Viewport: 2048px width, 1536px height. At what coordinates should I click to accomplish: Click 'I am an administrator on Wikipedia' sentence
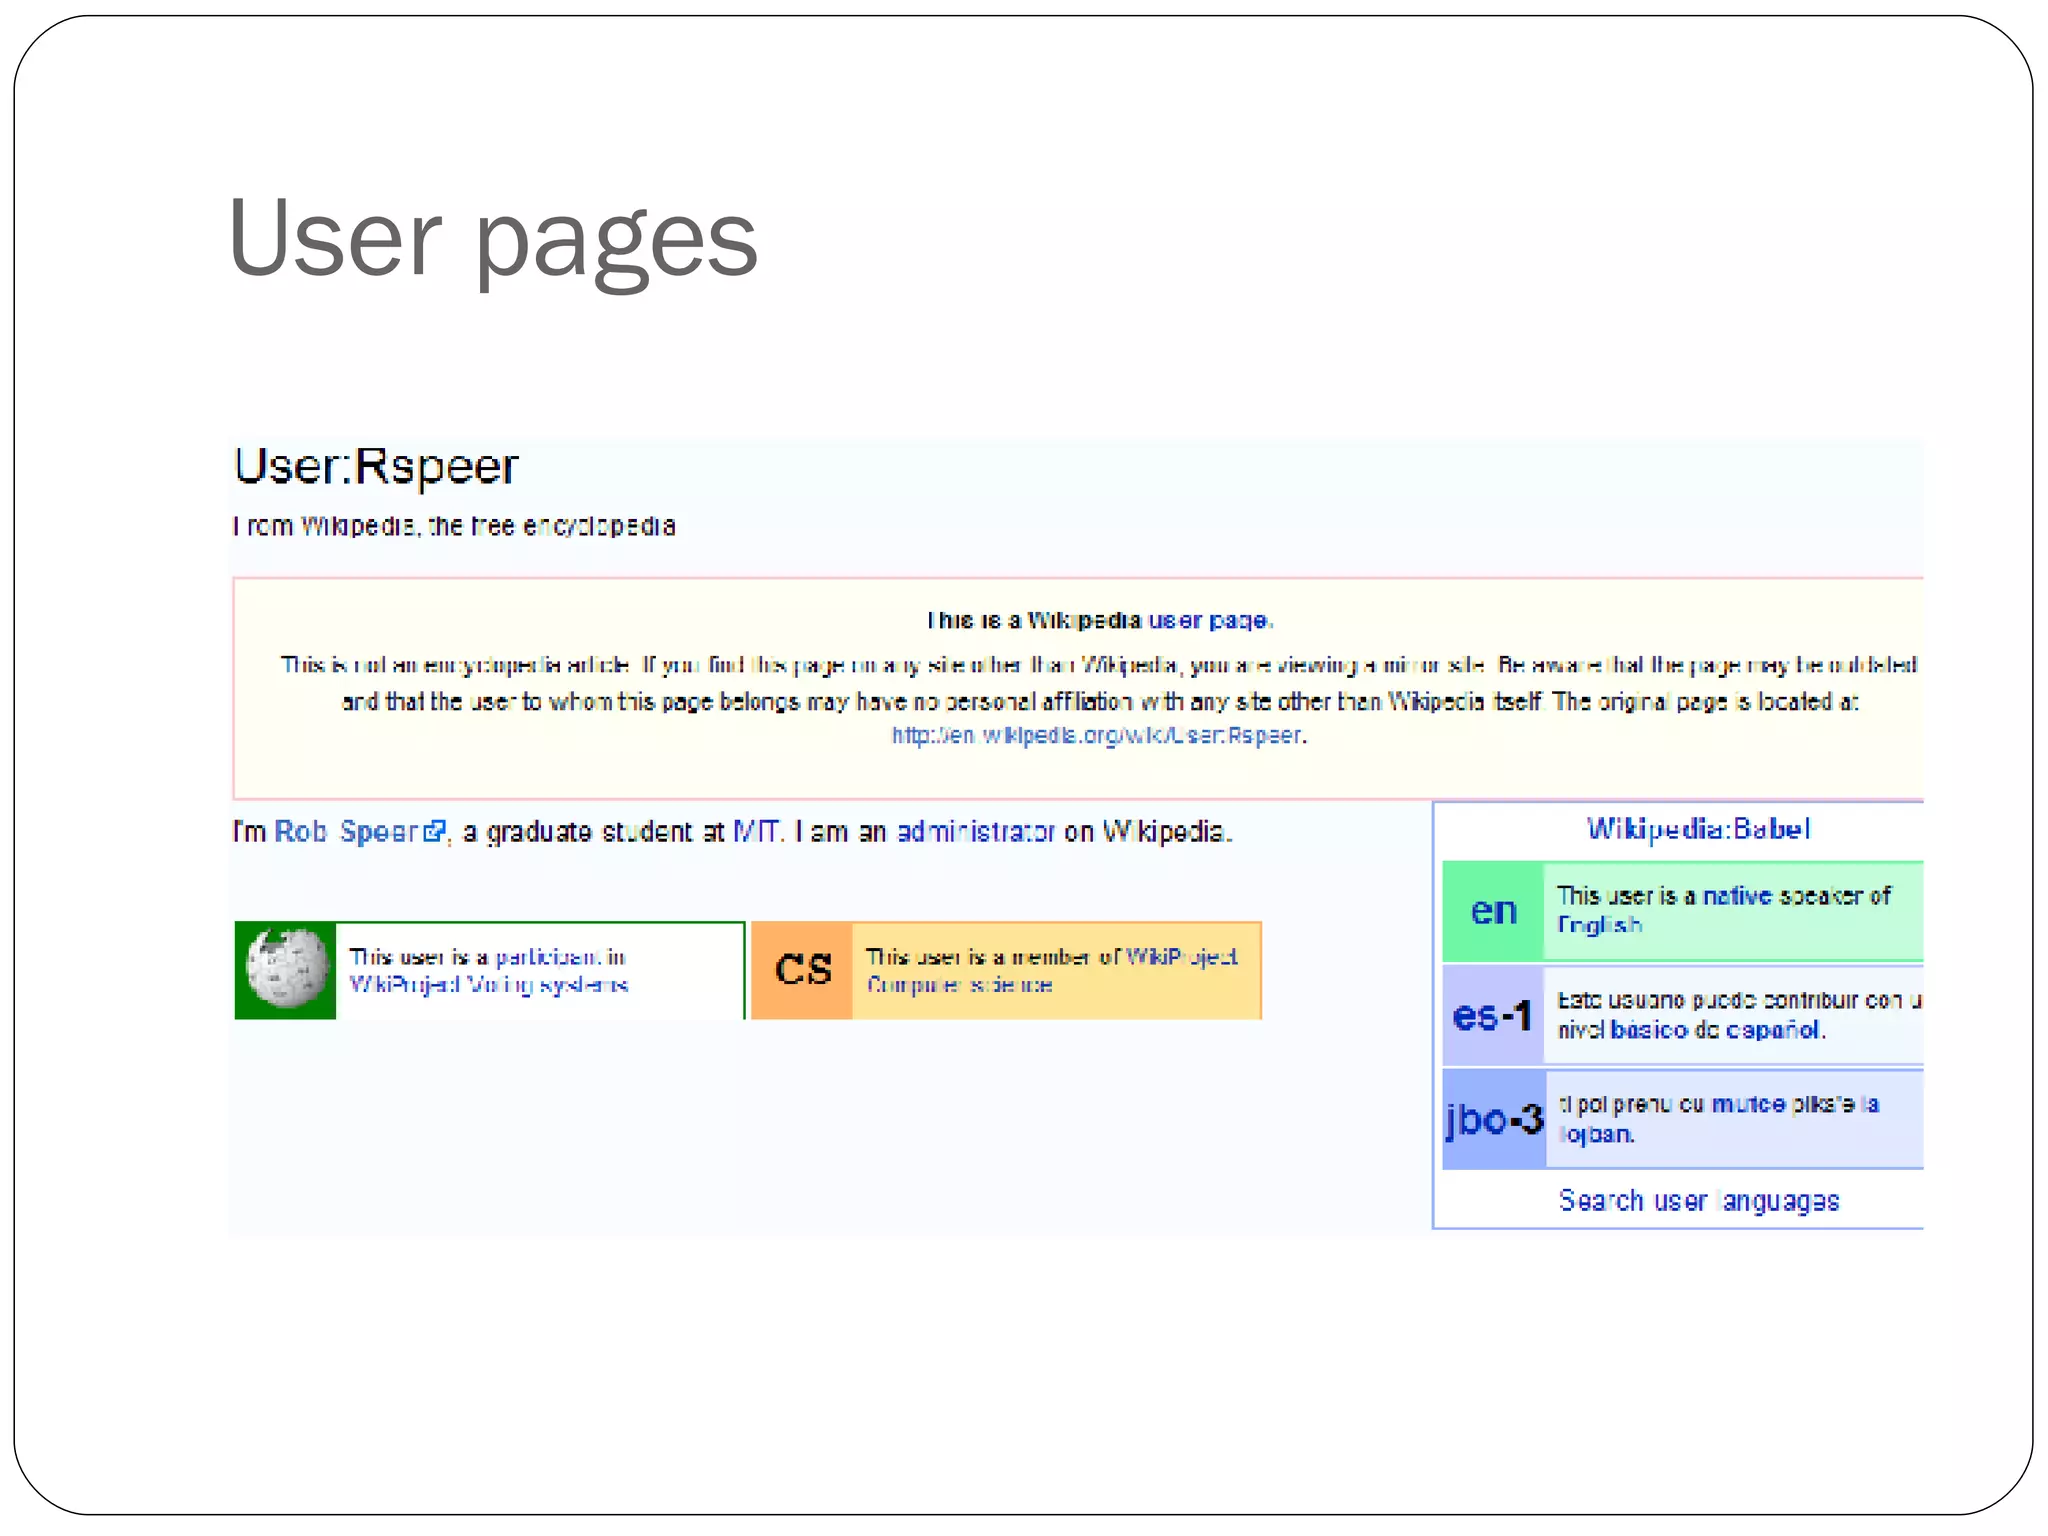pyautogui.click(x=1014, y=832)
